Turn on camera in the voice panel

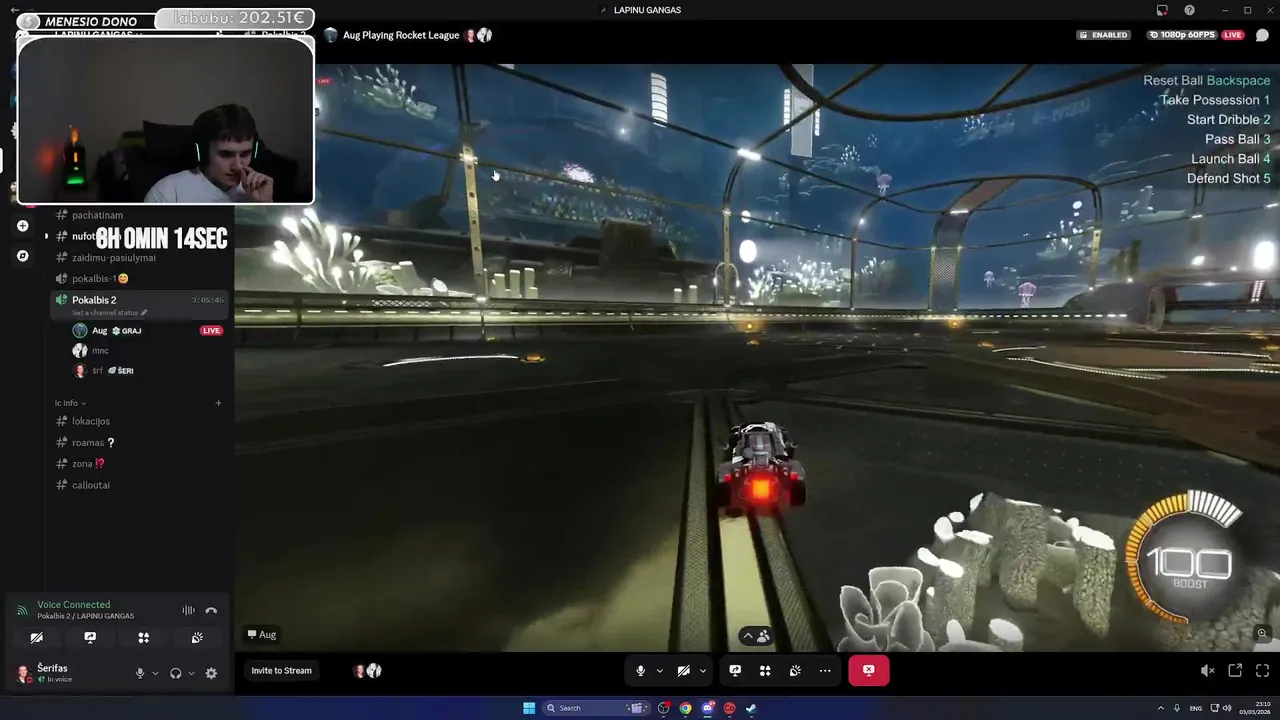(36, 637)
